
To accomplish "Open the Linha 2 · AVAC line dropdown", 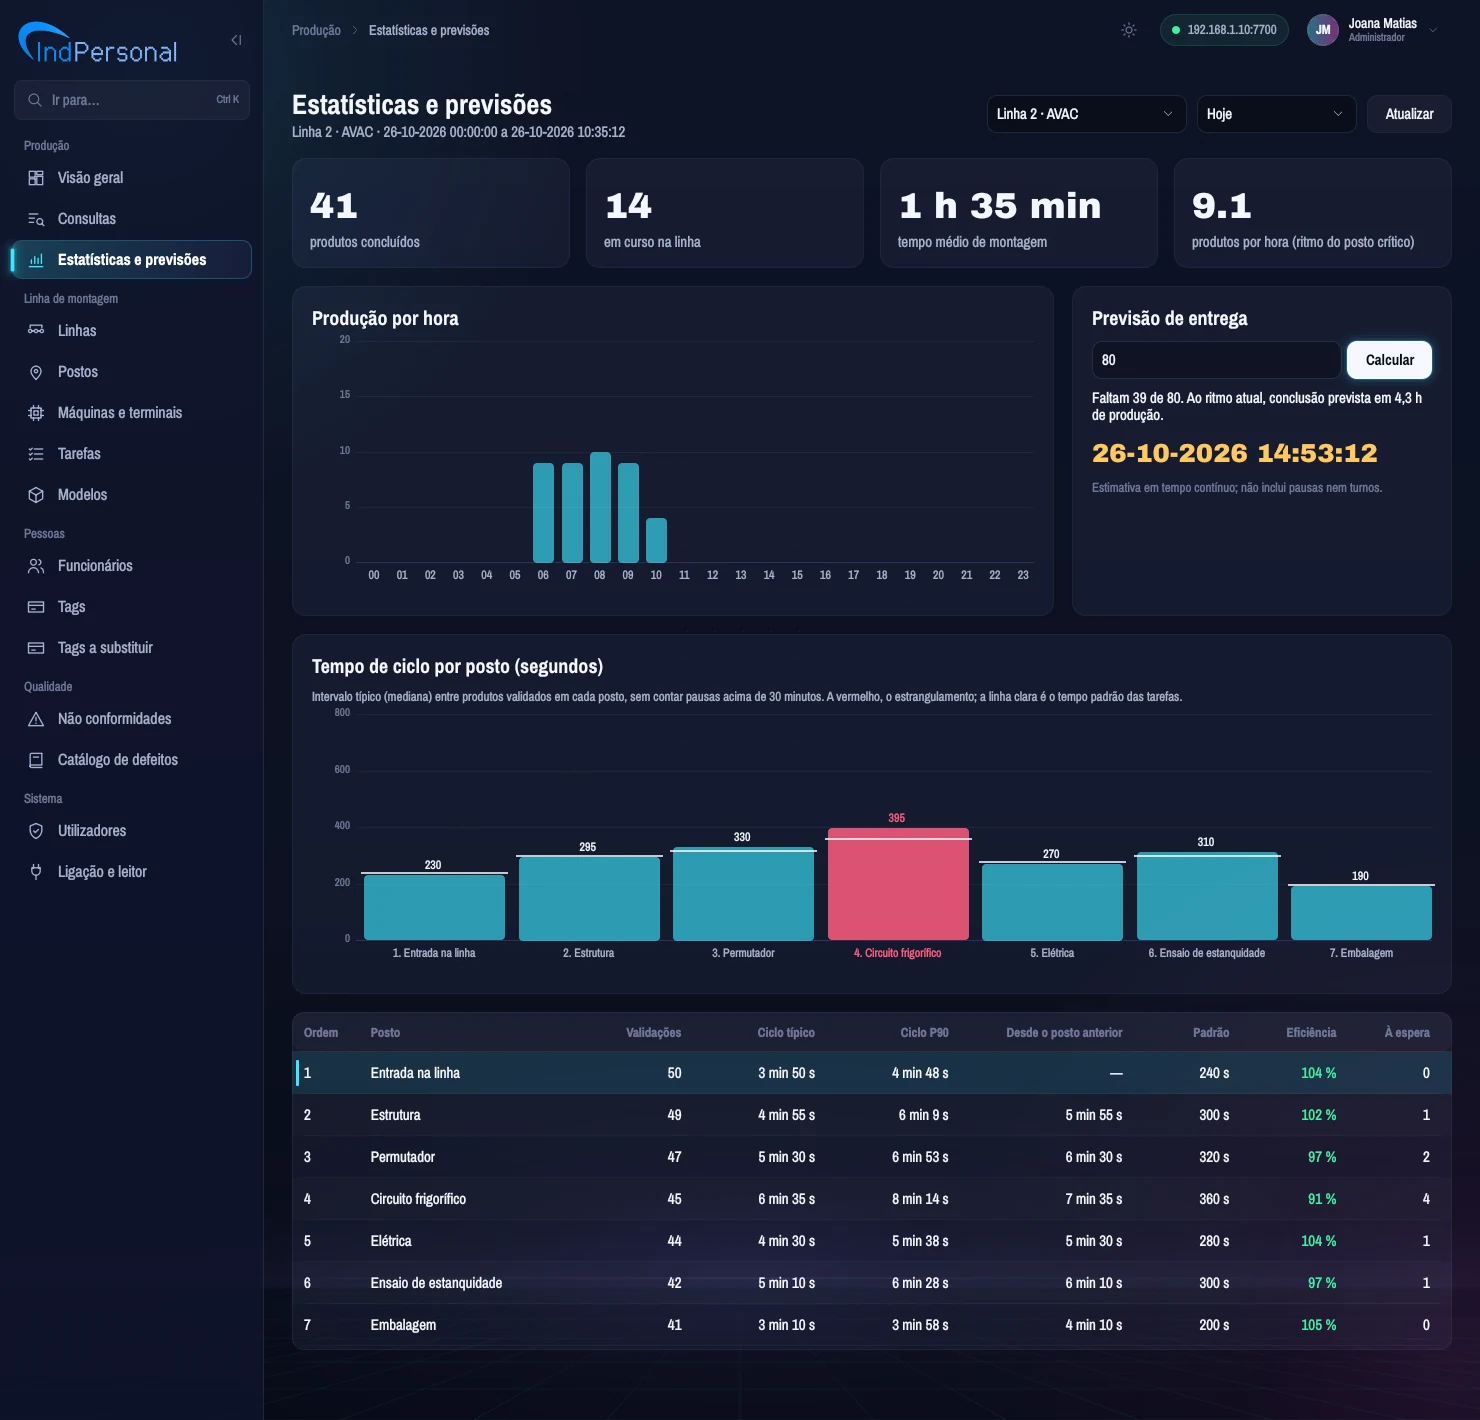I will [x=1086, y=114].
